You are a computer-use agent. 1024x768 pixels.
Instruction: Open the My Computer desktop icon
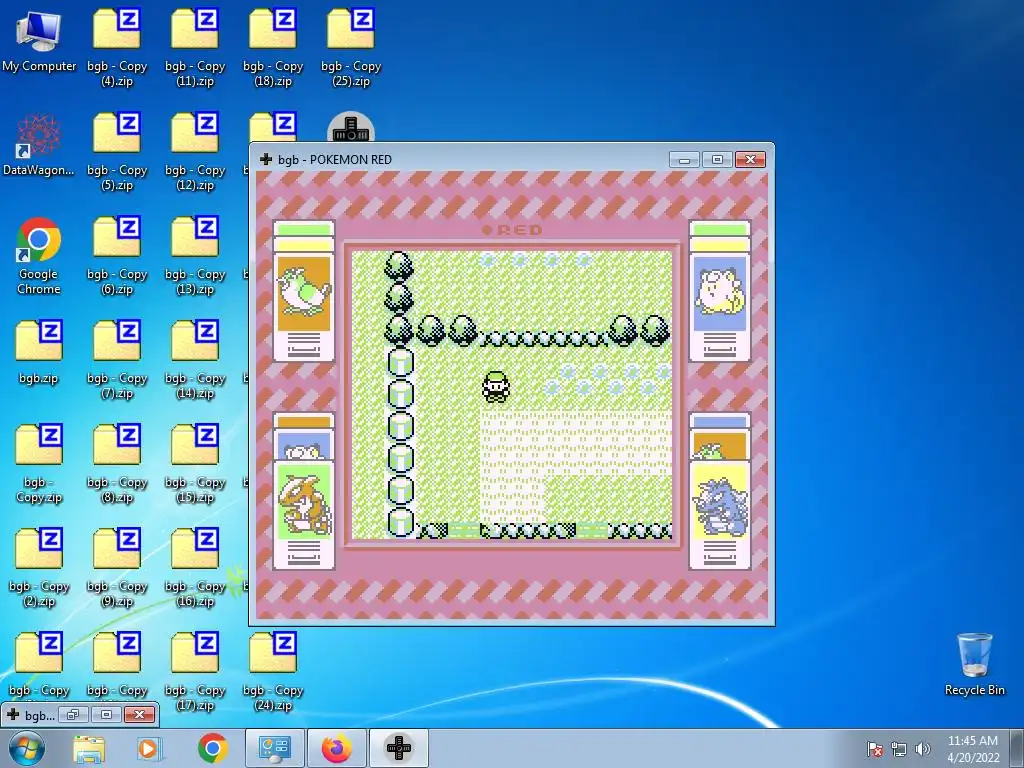39,40
